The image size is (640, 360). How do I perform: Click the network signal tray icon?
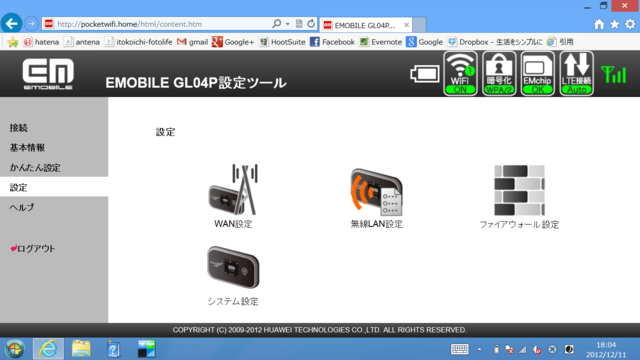coord(523,349)
